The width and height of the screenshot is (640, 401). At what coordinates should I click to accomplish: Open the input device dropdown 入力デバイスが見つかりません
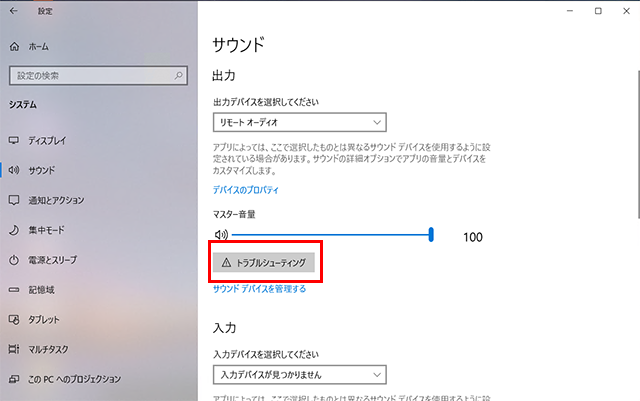click(300, 374)
